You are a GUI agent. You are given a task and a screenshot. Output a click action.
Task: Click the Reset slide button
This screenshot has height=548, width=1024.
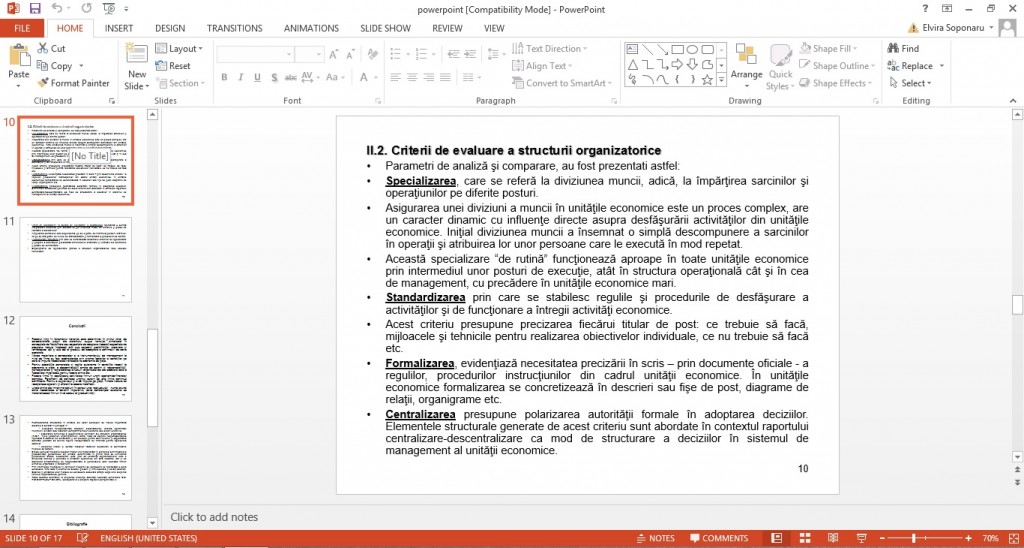tap(173, 66)
